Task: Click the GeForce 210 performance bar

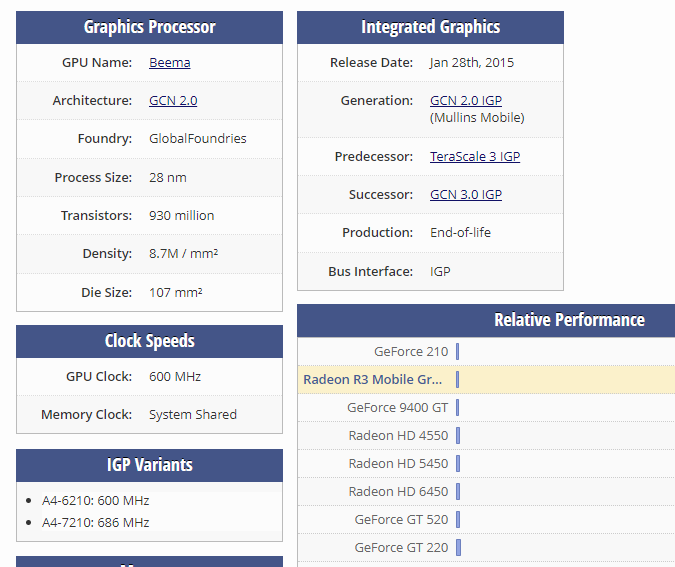Action: tap(457, 352)
